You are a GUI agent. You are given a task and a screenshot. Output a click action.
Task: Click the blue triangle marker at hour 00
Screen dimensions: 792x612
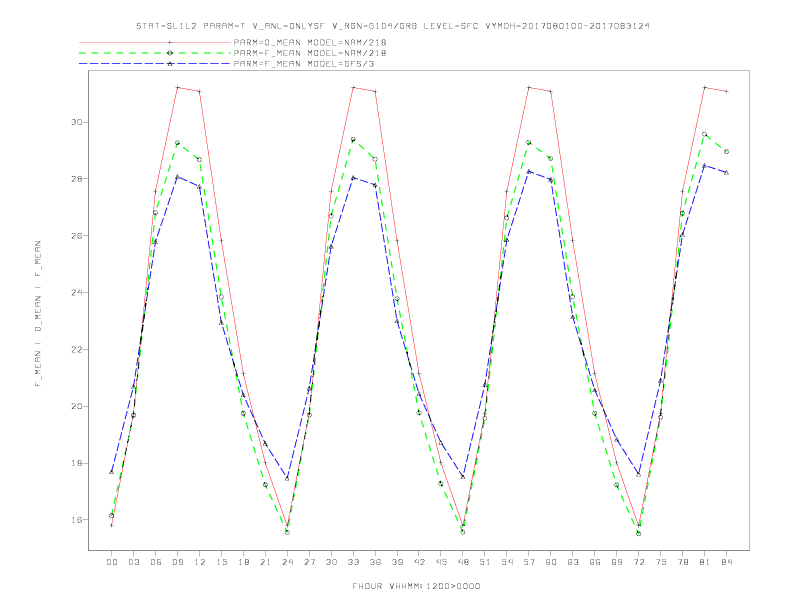tap(112, 472)
